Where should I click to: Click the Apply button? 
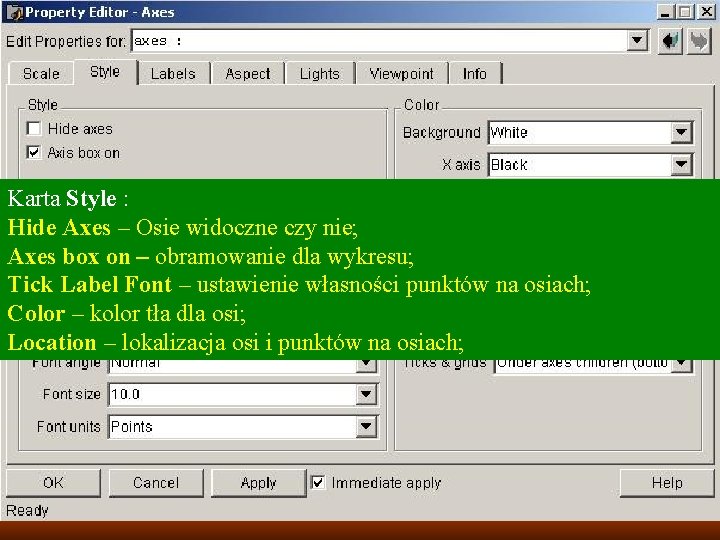coord(259,483)
